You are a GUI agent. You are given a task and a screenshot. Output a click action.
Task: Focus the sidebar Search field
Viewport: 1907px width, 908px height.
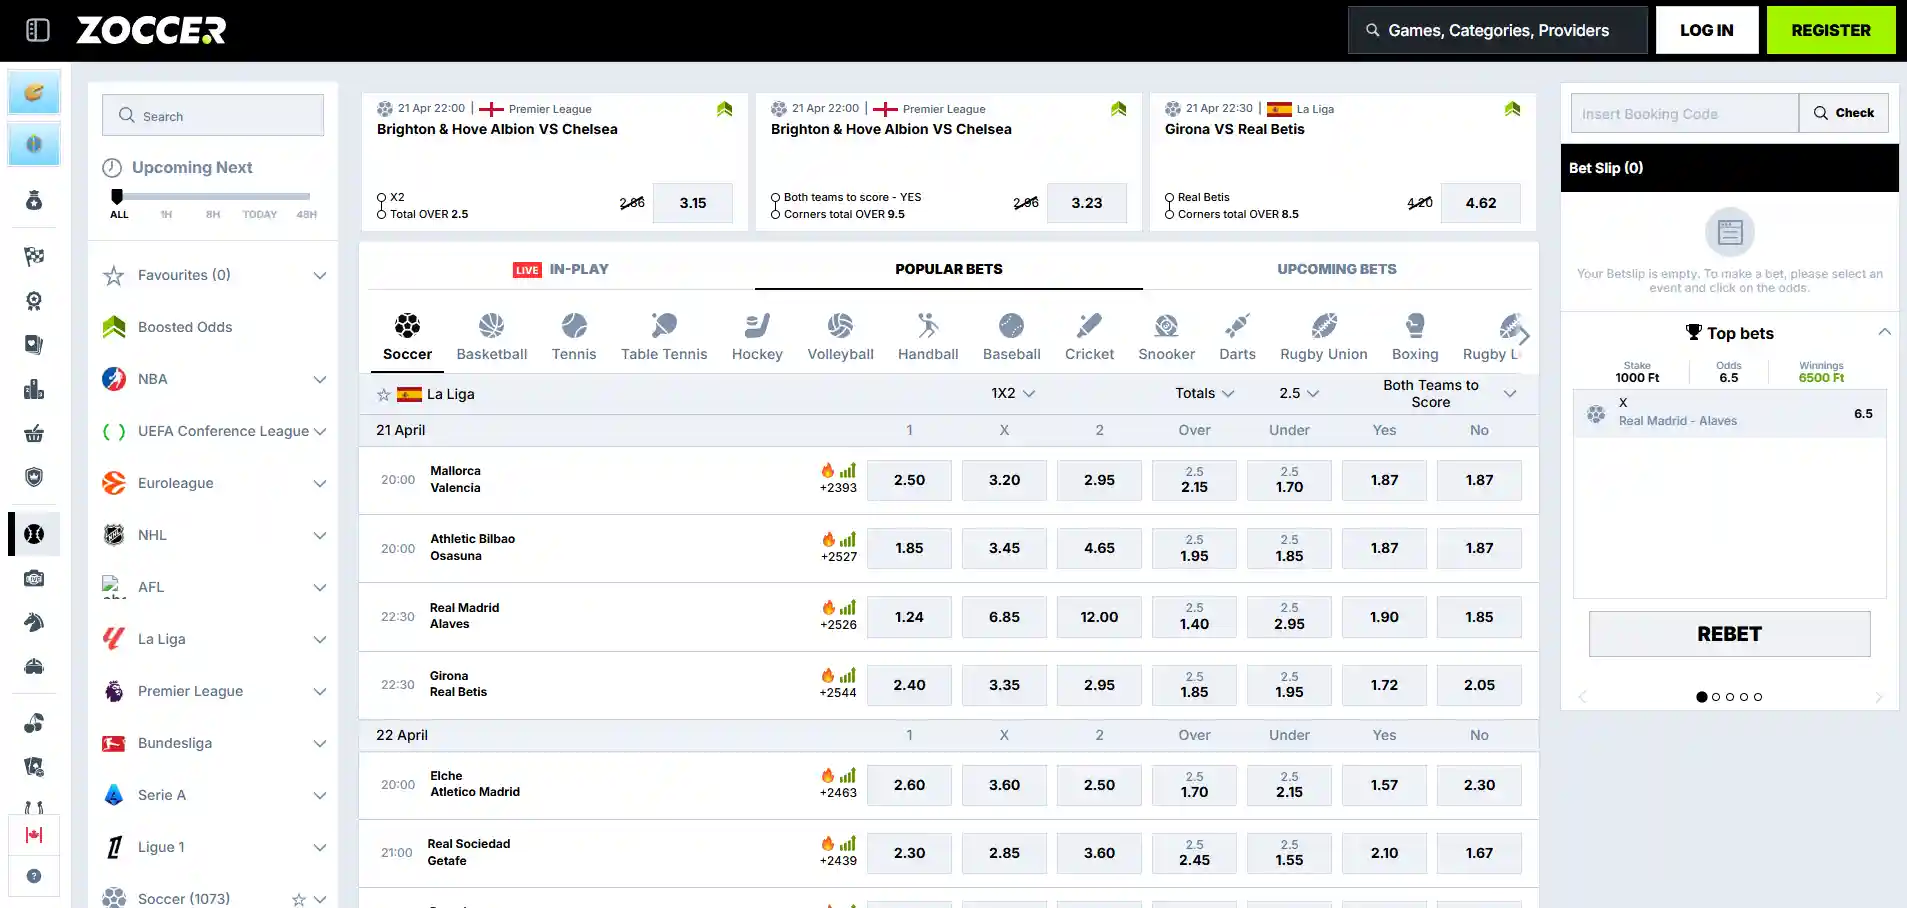pos(213,116)
